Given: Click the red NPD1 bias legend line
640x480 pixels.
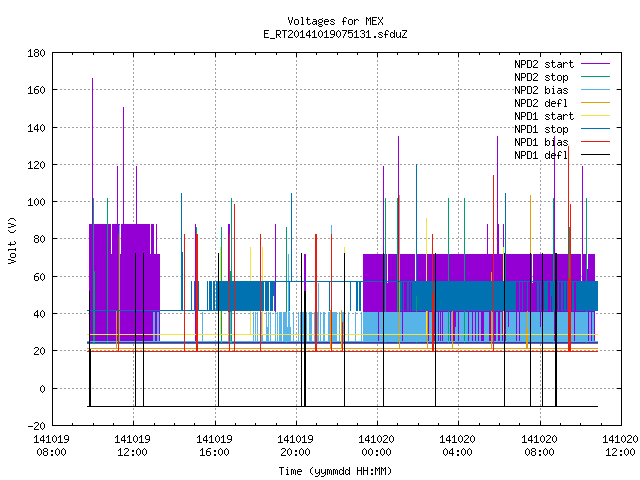Looking at the screenshot, I should click(595, 142).
